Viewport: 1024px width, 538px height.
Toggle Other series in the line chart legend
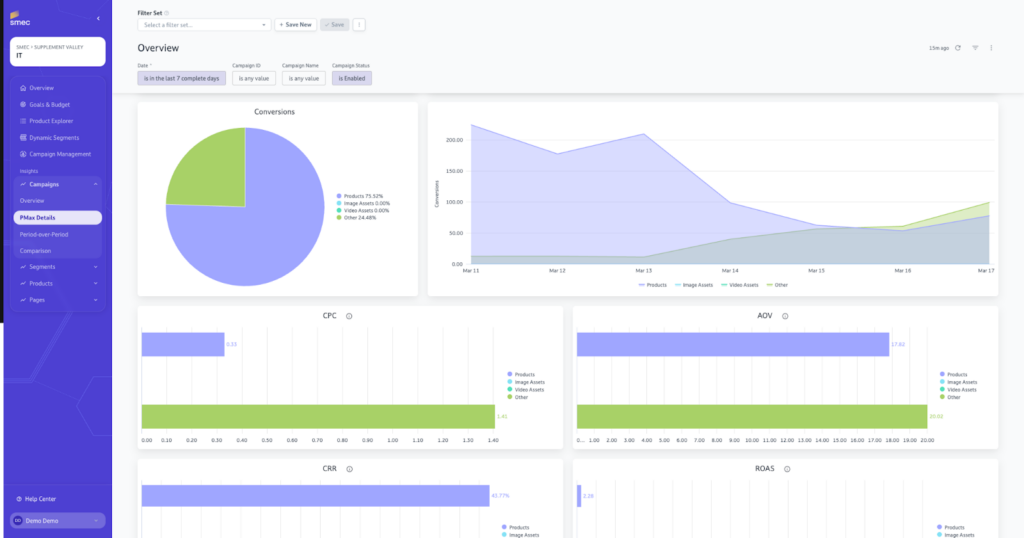coord(776,285)
